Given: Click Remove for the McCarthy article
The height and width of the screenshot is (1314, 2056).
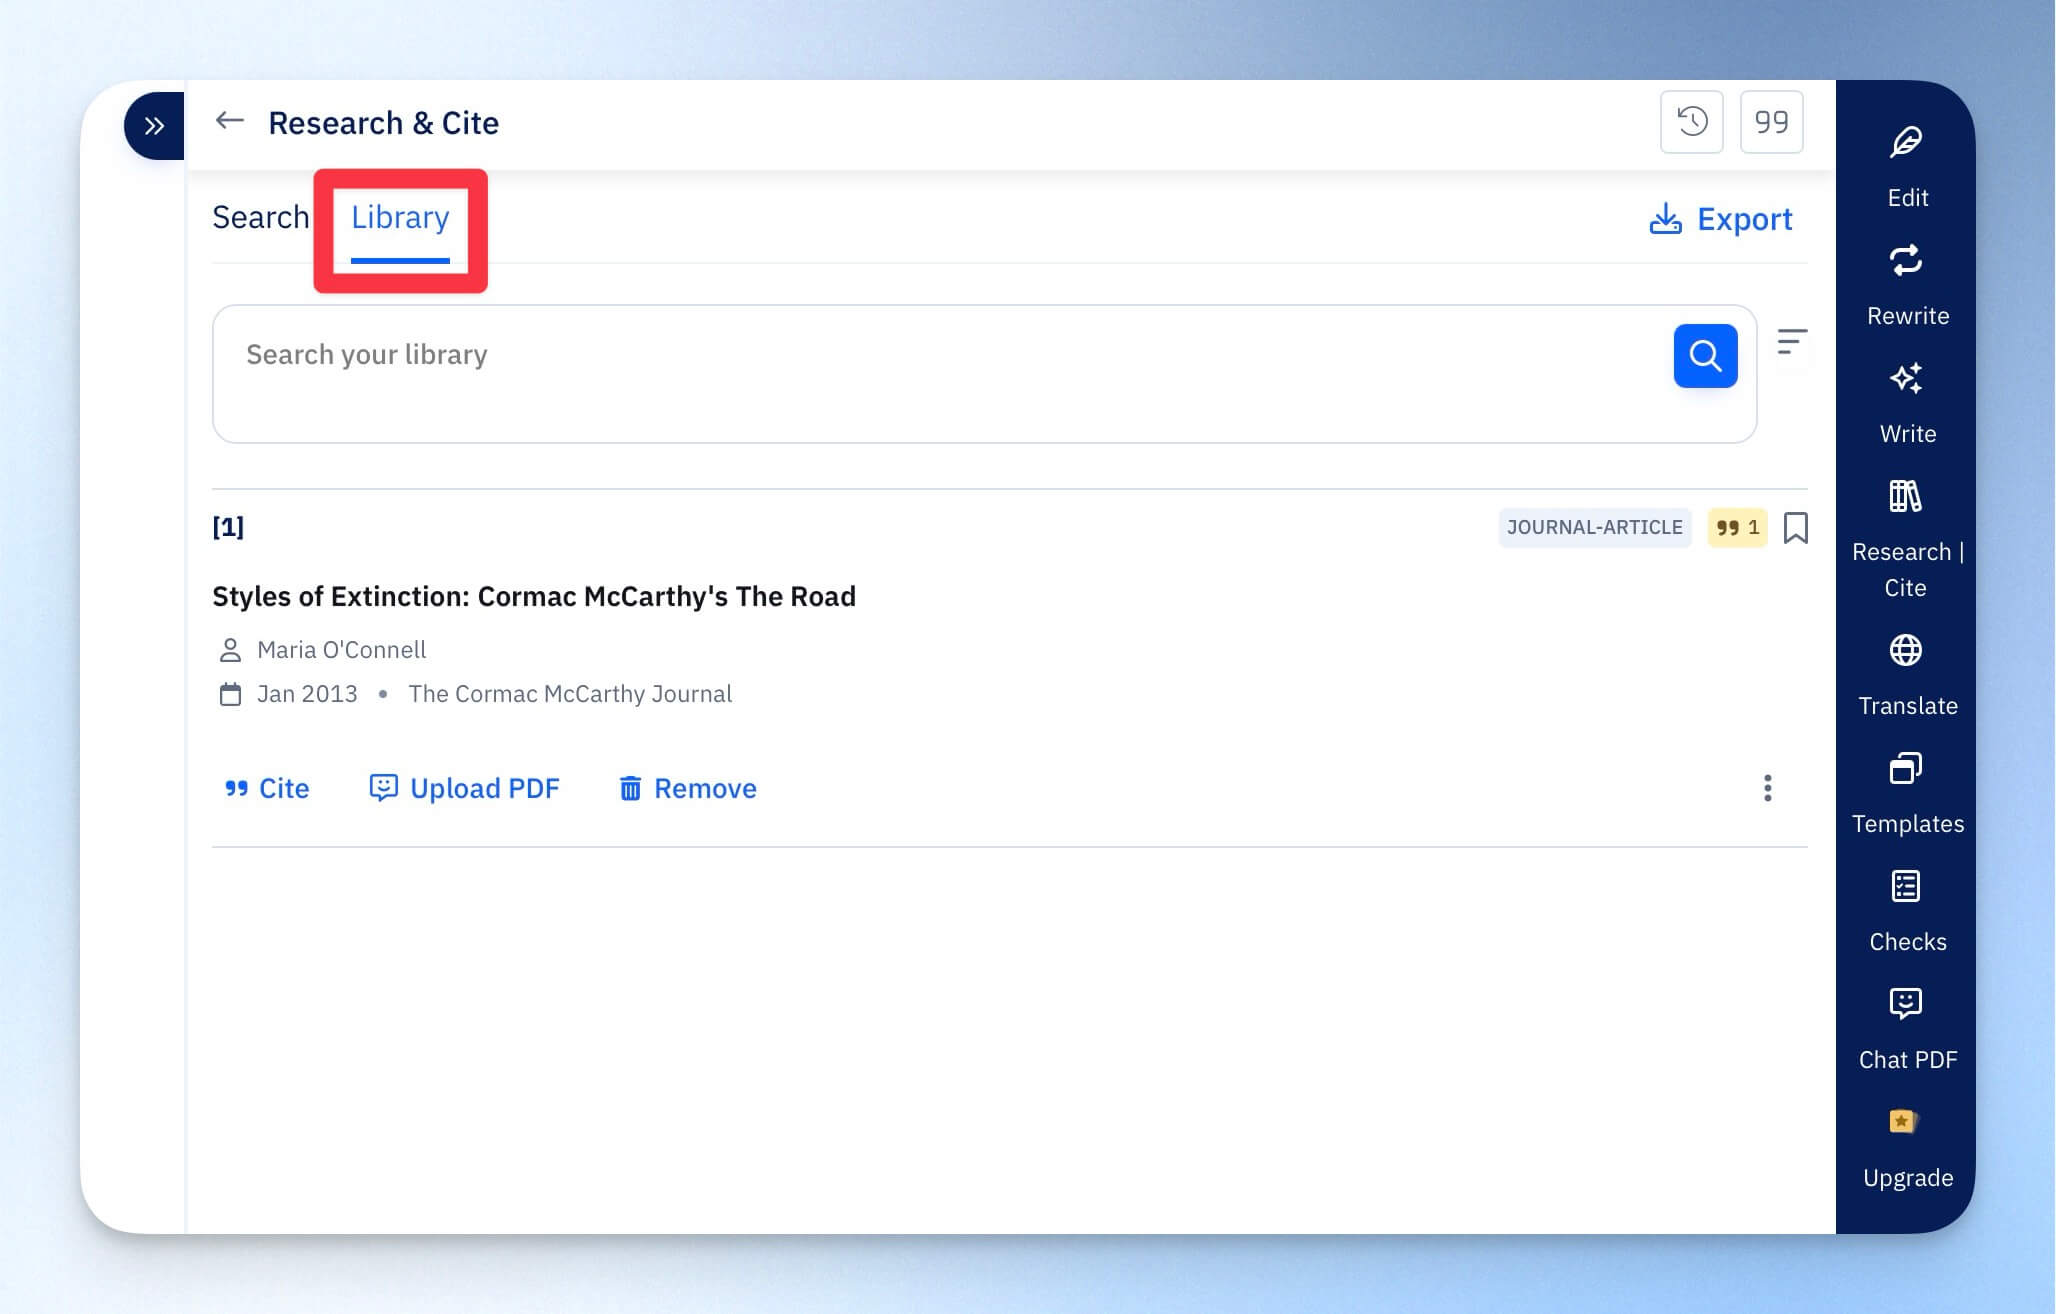Looking at the screenshot, I should 688,789.
